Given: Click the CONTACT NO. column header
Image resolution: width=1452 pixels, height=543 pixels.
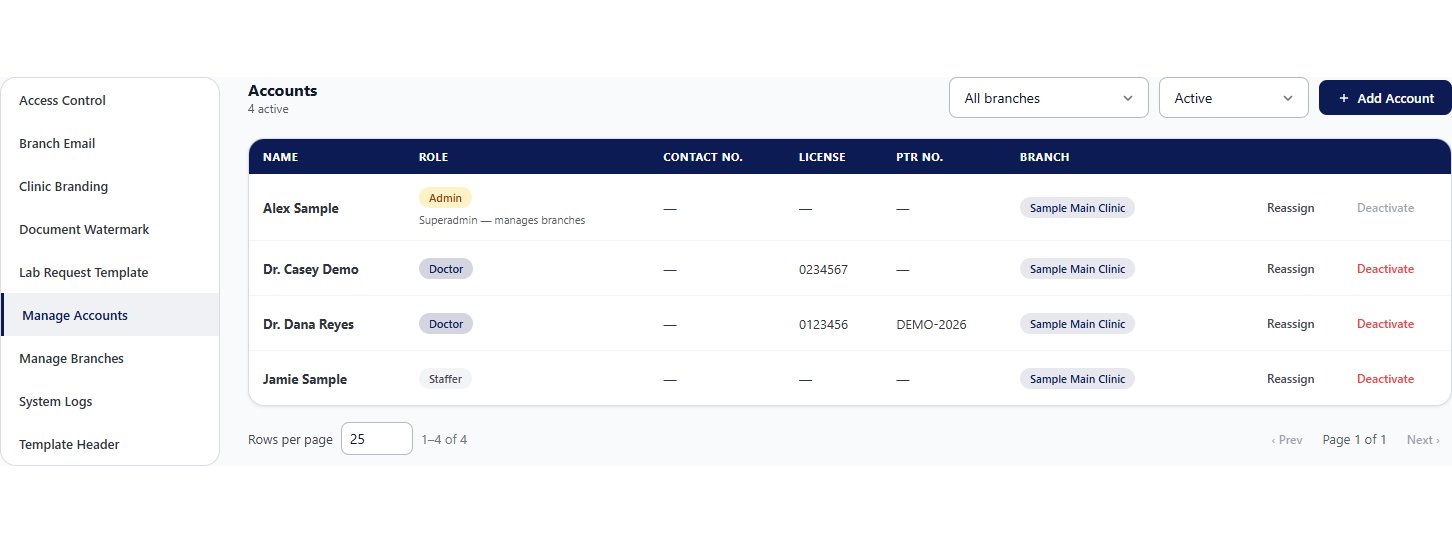Looking at the screenshot, I should (703, 157).
